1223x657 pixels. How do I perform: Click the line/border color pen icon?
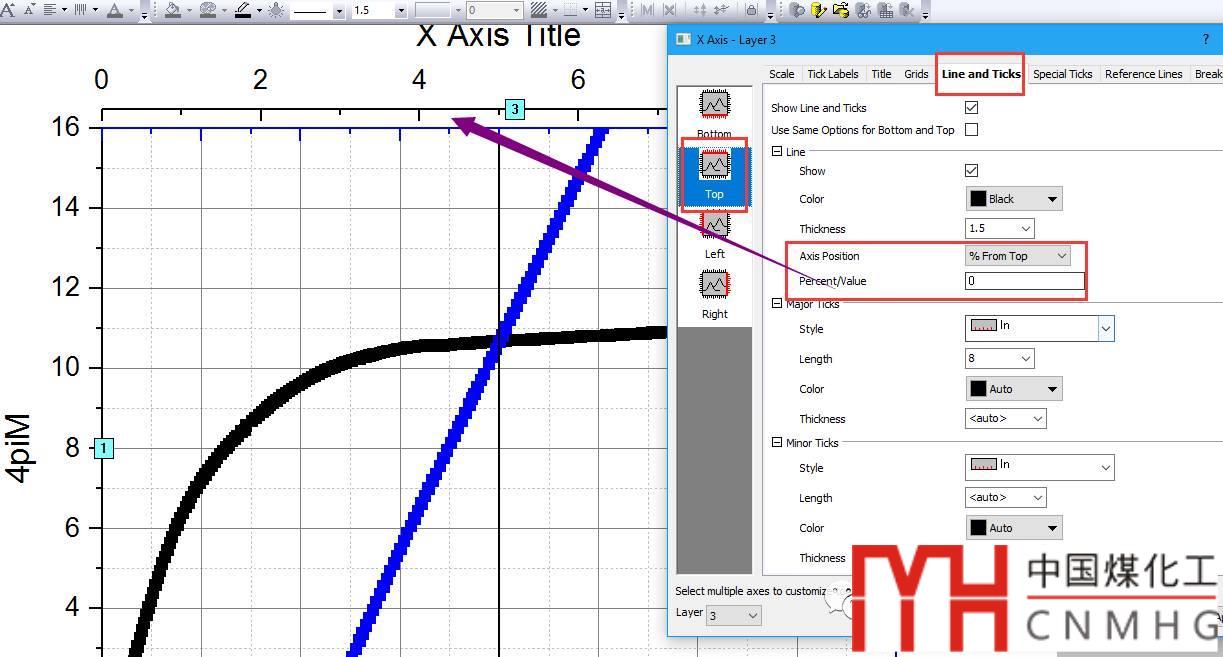(x=243, y=10)
